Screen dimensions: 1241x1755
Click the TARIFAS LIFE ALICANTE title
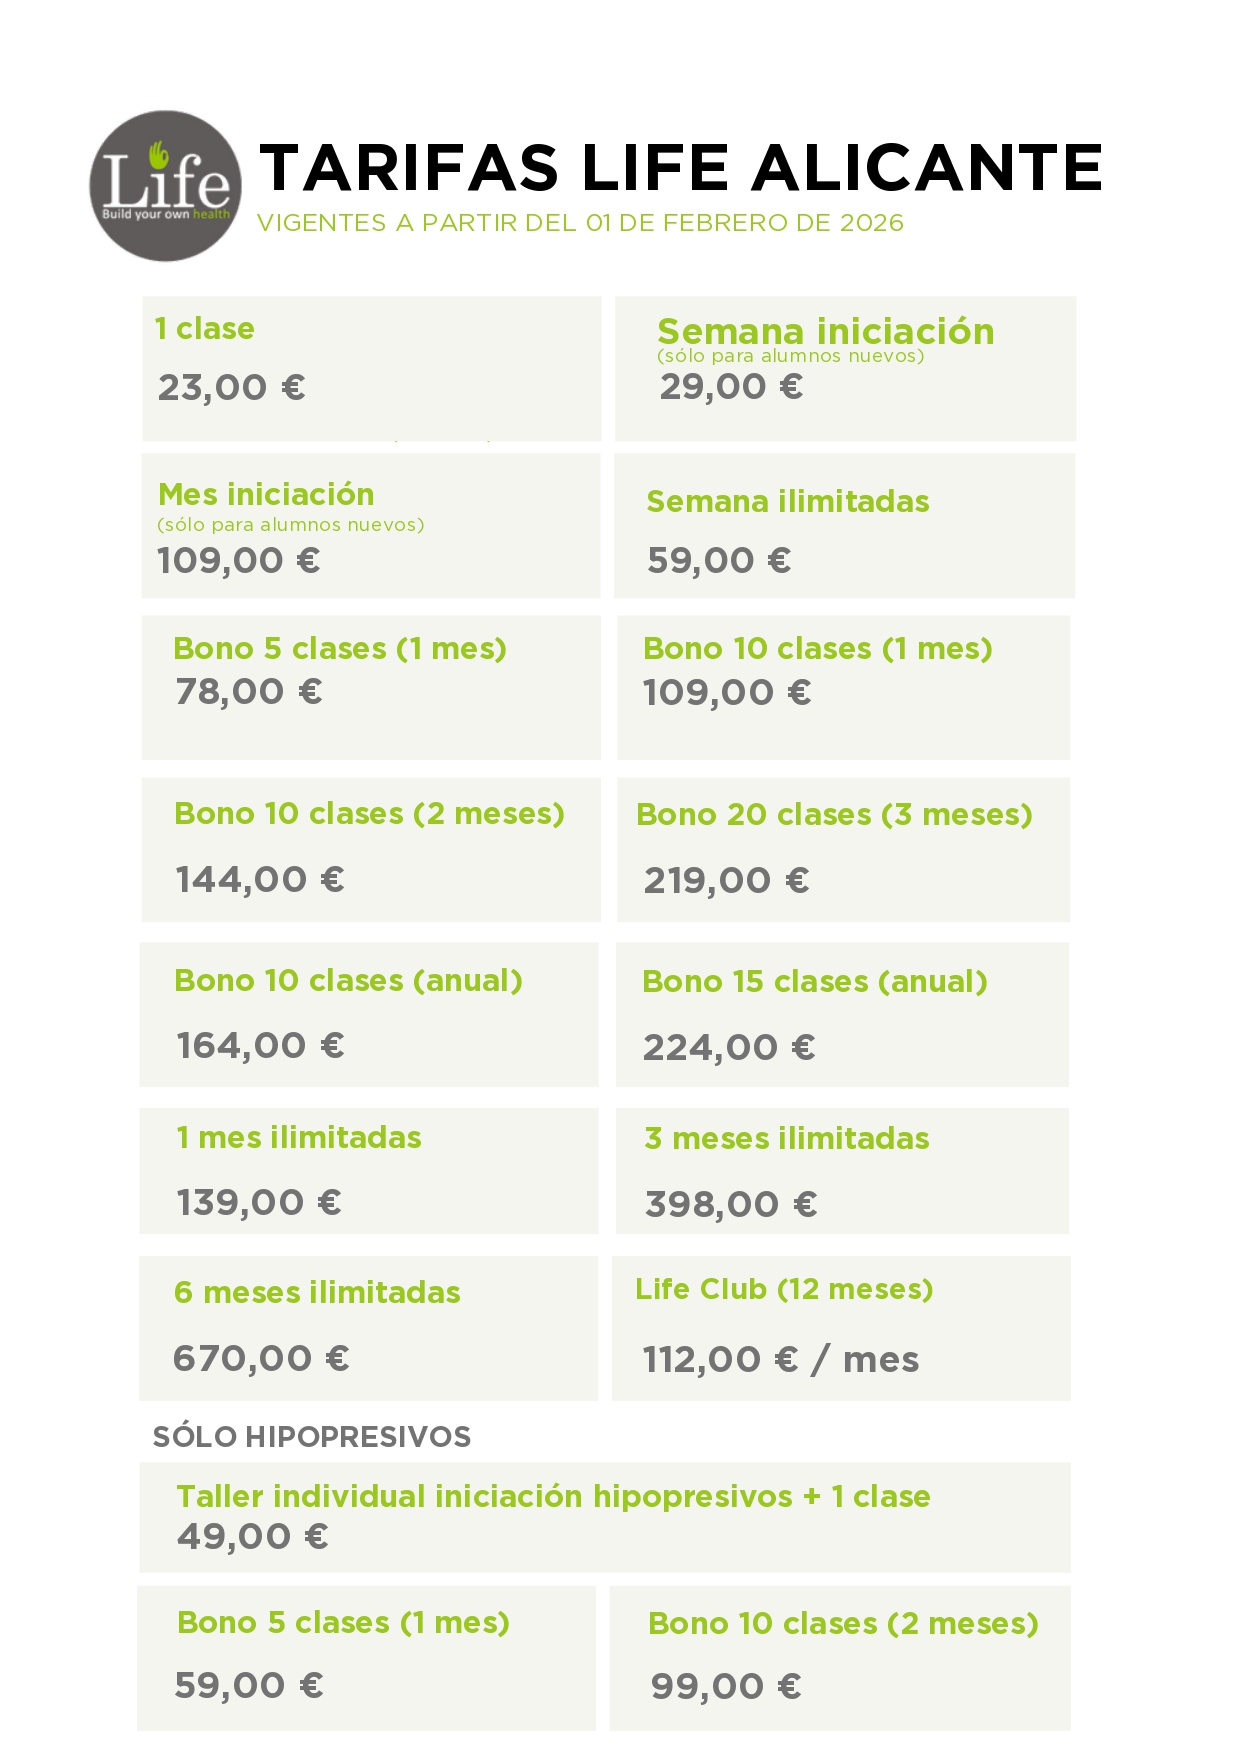click(x=681, y=167)
